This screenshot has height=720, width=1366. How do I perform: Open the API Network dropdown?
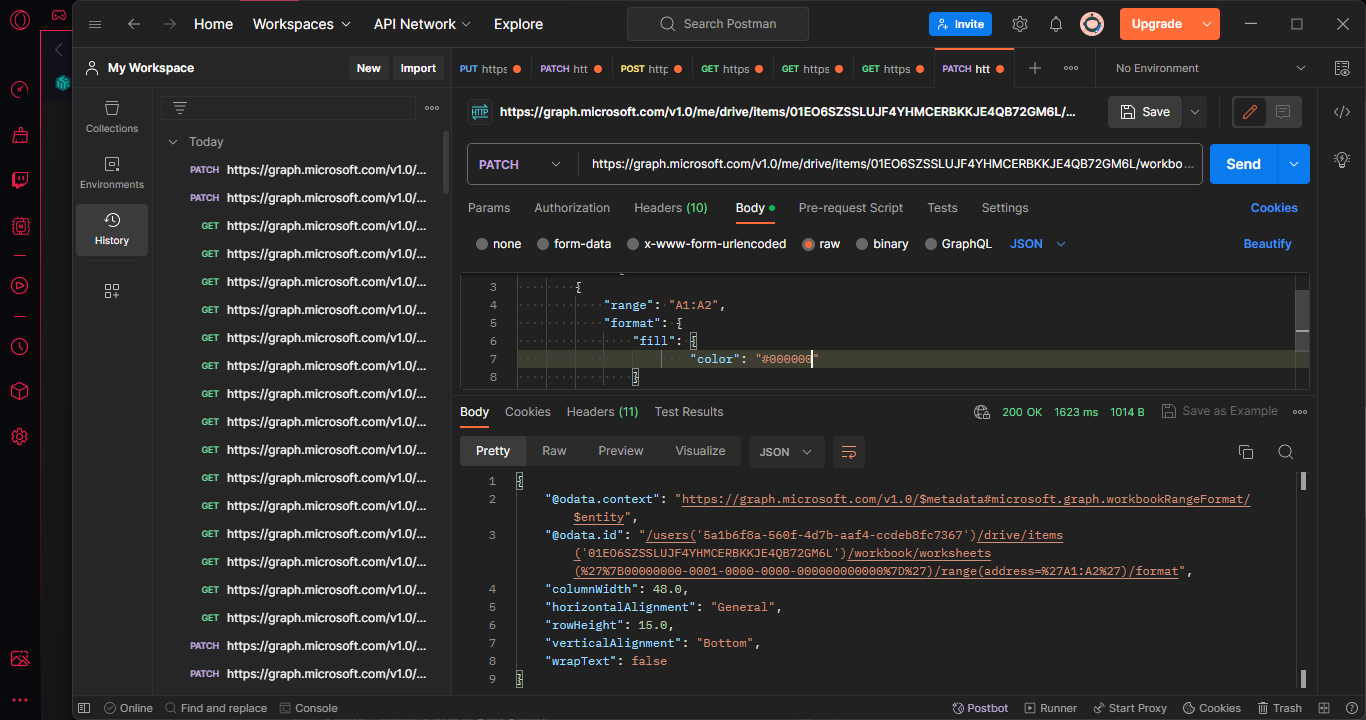tap(424, 24)
